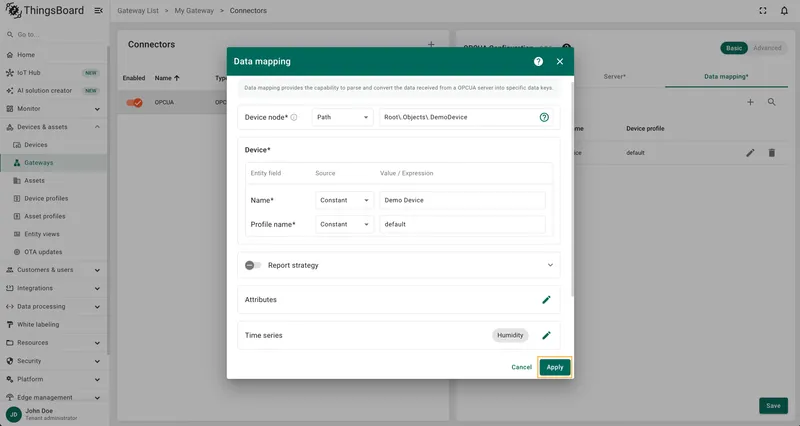Image resolution: width=800 pixels, height=426 pixels.
Task: Expand Resources sidebar section
Action: pyautogui.click(x=54, y=343)
